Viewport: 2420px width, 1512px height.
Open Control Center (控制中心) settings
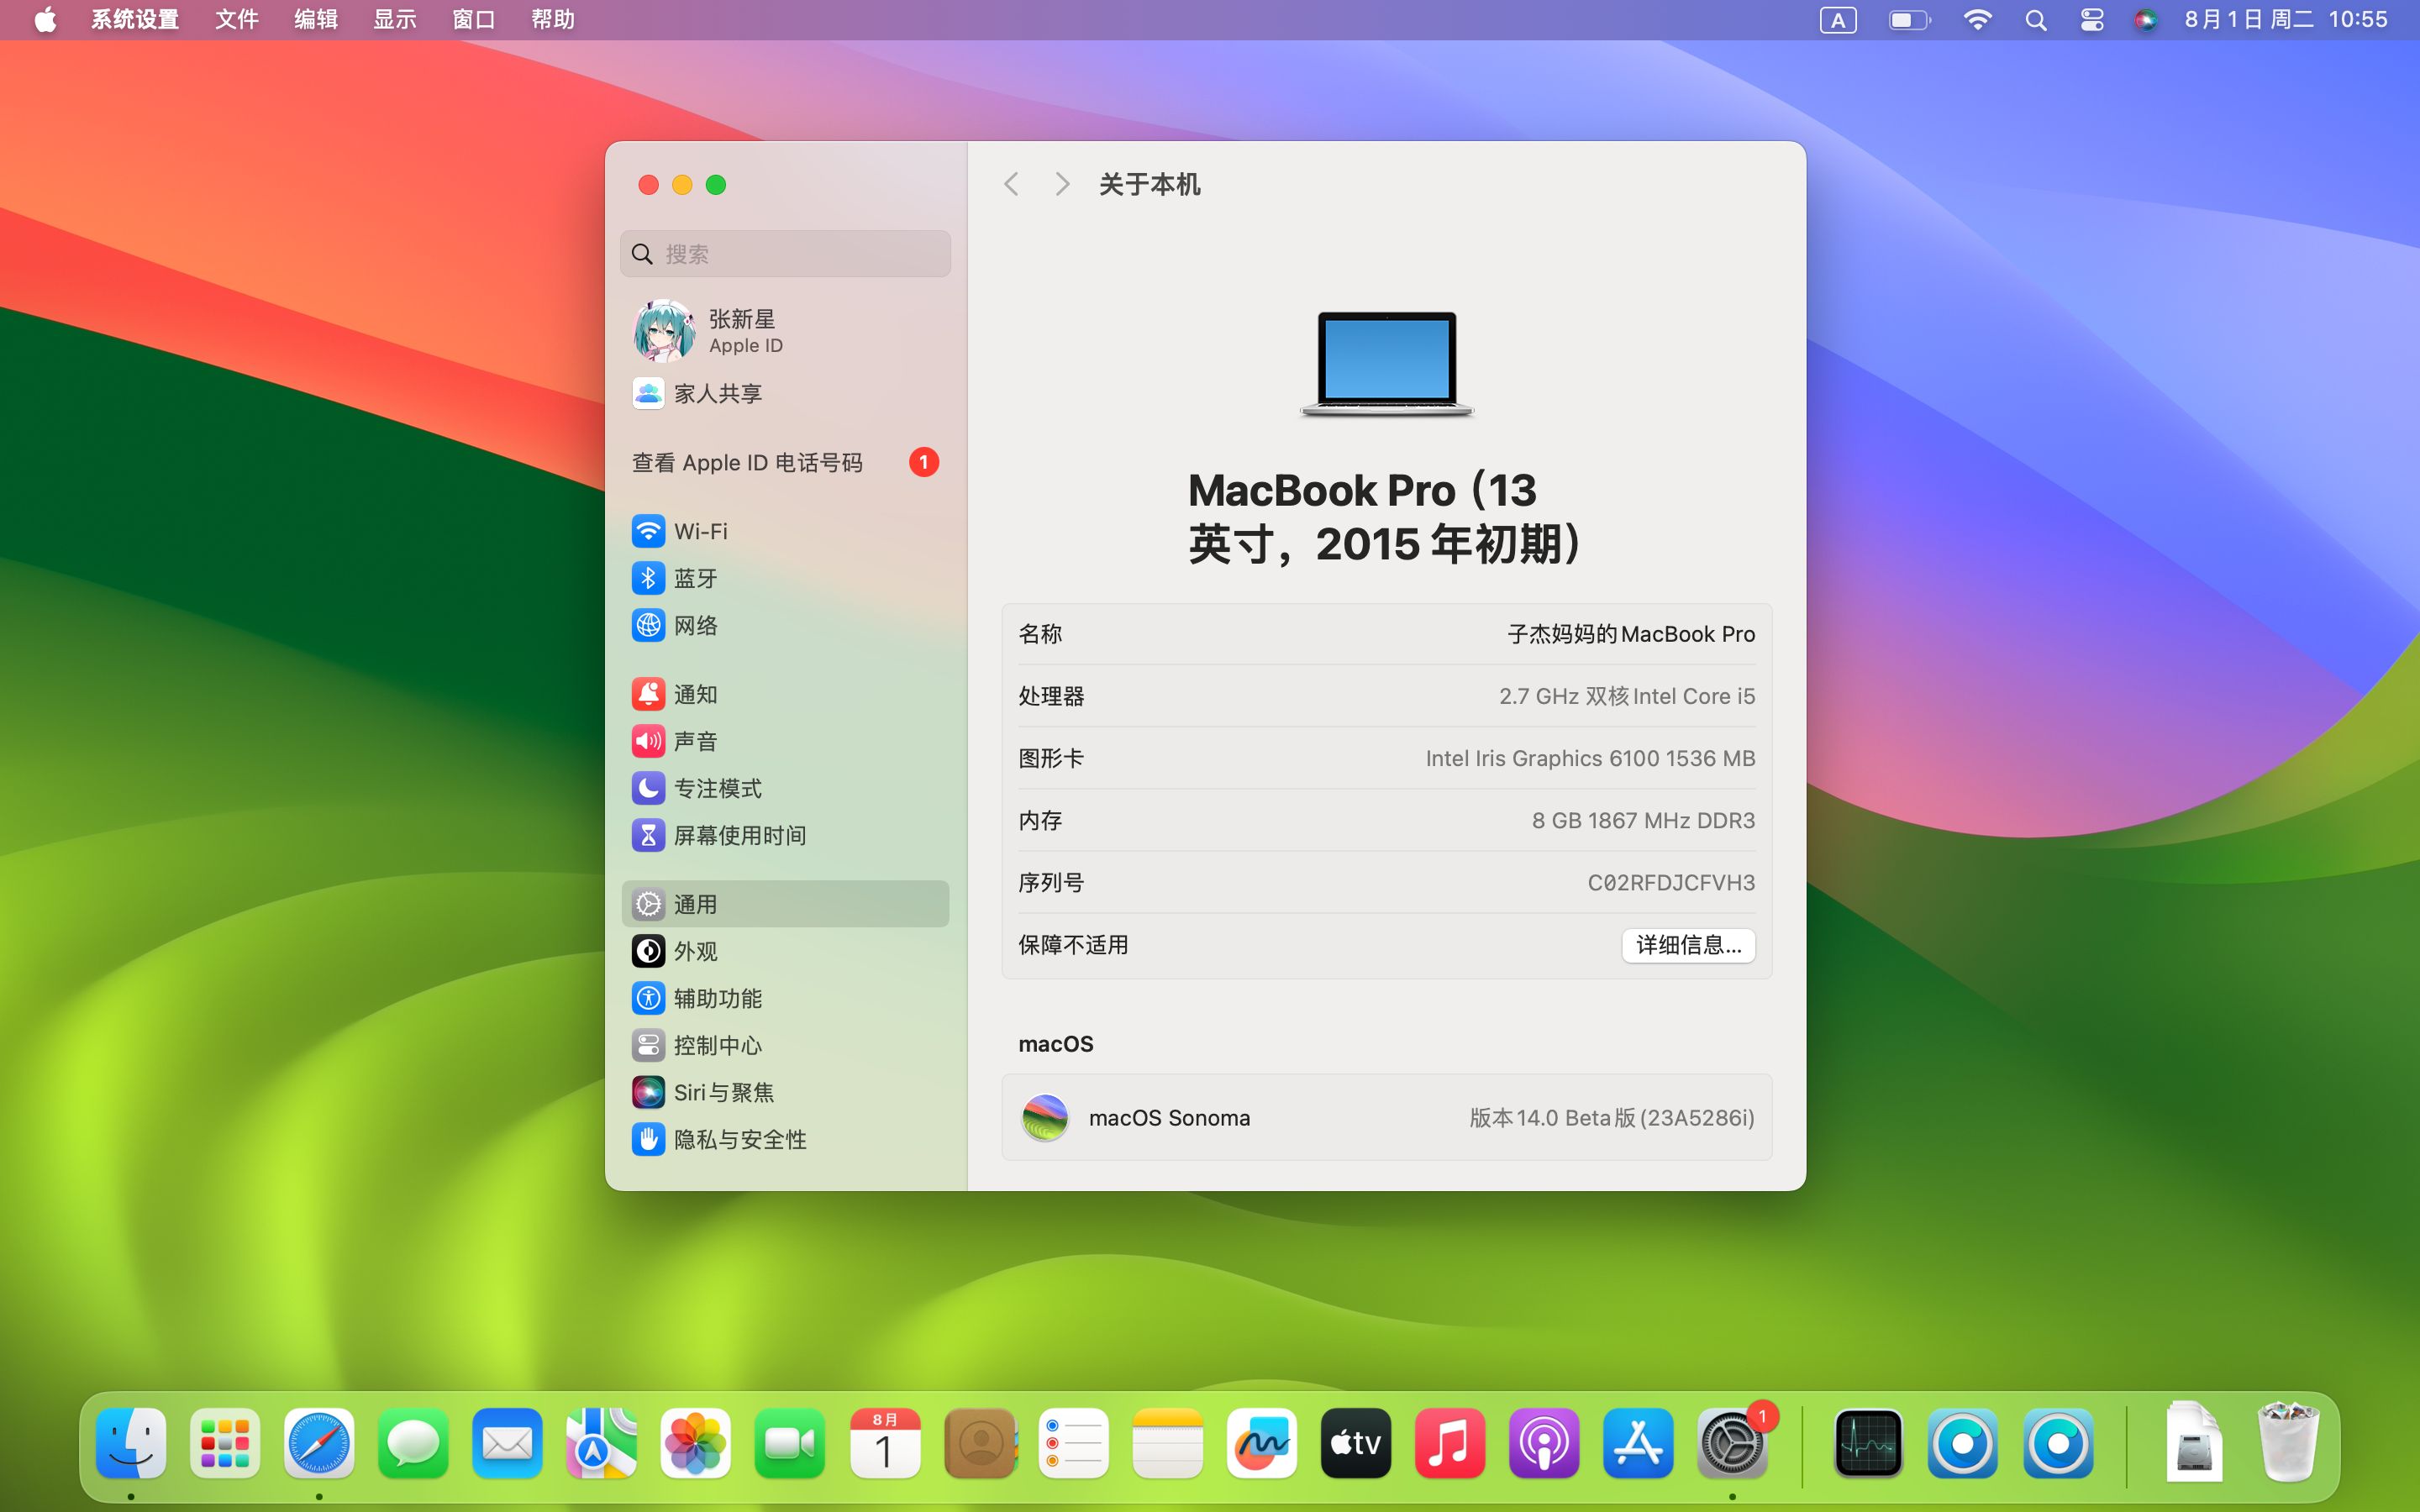click(785, 1045)
